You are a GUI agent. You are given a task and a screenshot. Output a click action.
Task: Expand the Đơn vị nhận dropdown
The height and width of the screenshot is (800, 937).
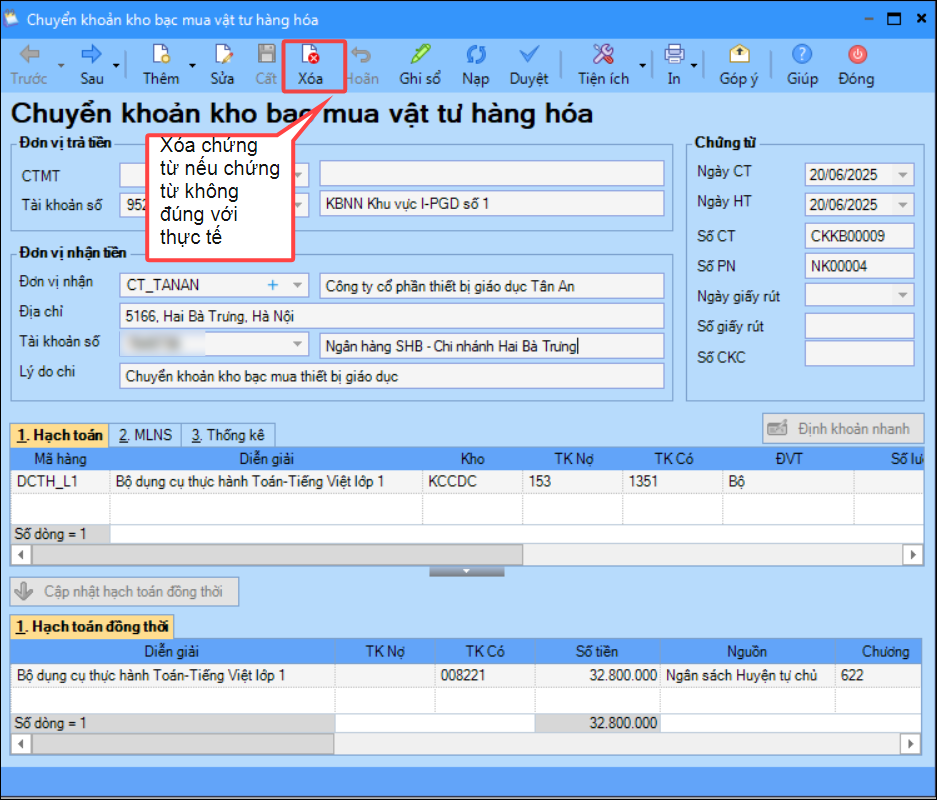297,285
